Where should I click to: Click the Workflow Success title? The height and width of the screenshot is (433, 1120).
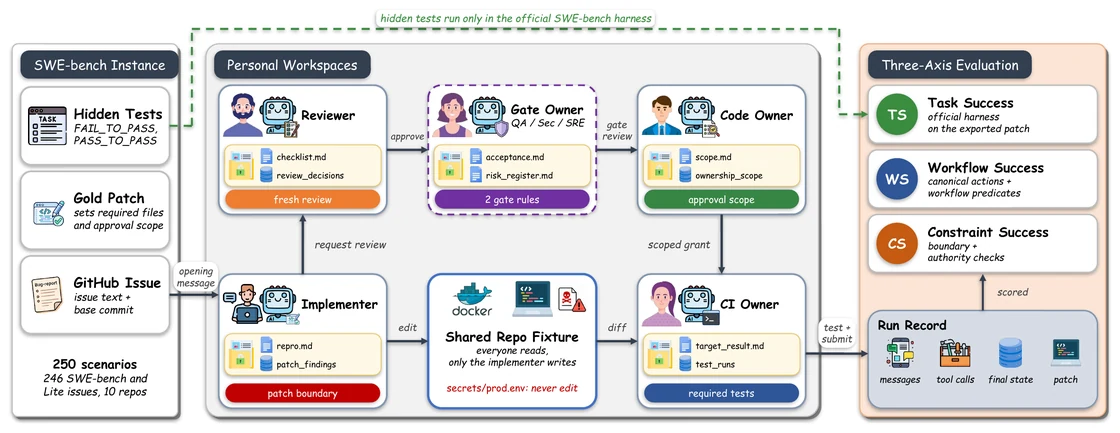(986, 168)
